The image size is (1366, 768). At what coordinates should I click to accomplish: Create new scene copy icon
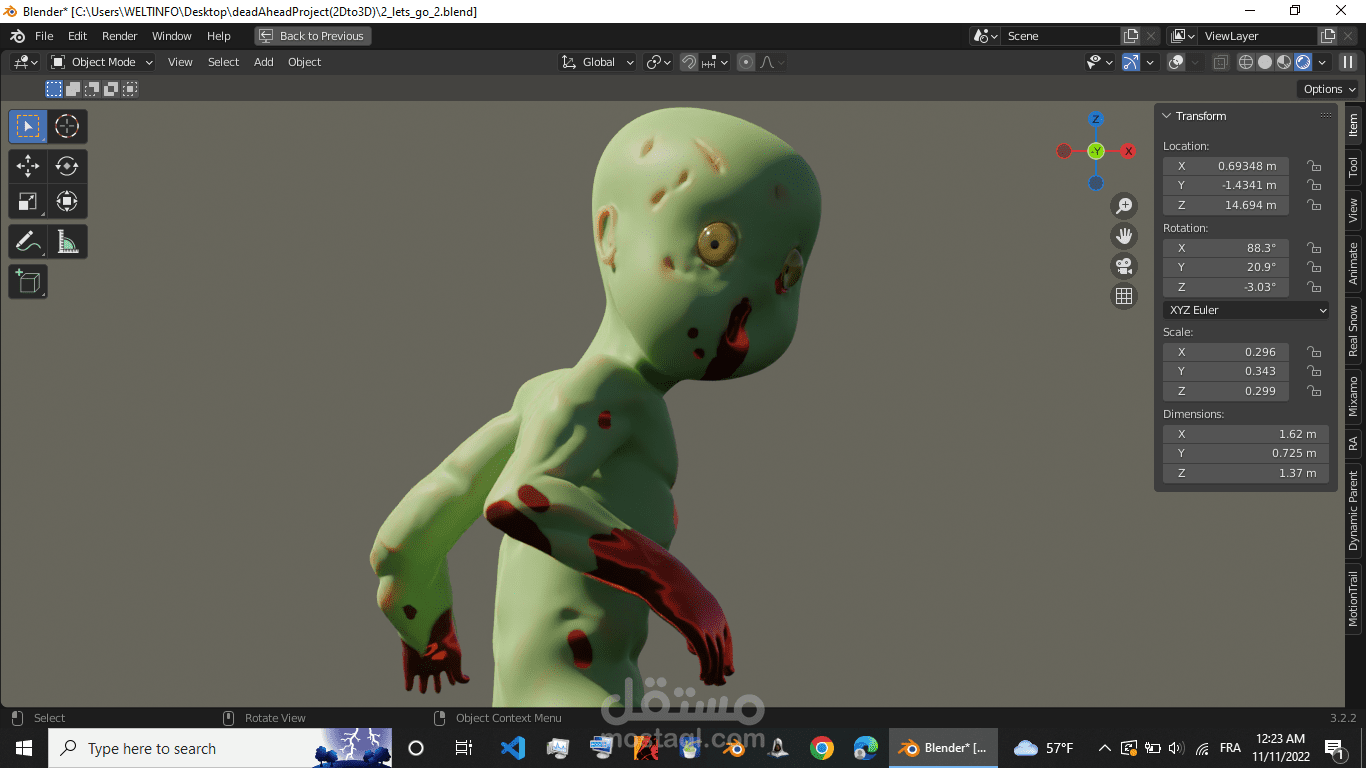click(1131, 36)
